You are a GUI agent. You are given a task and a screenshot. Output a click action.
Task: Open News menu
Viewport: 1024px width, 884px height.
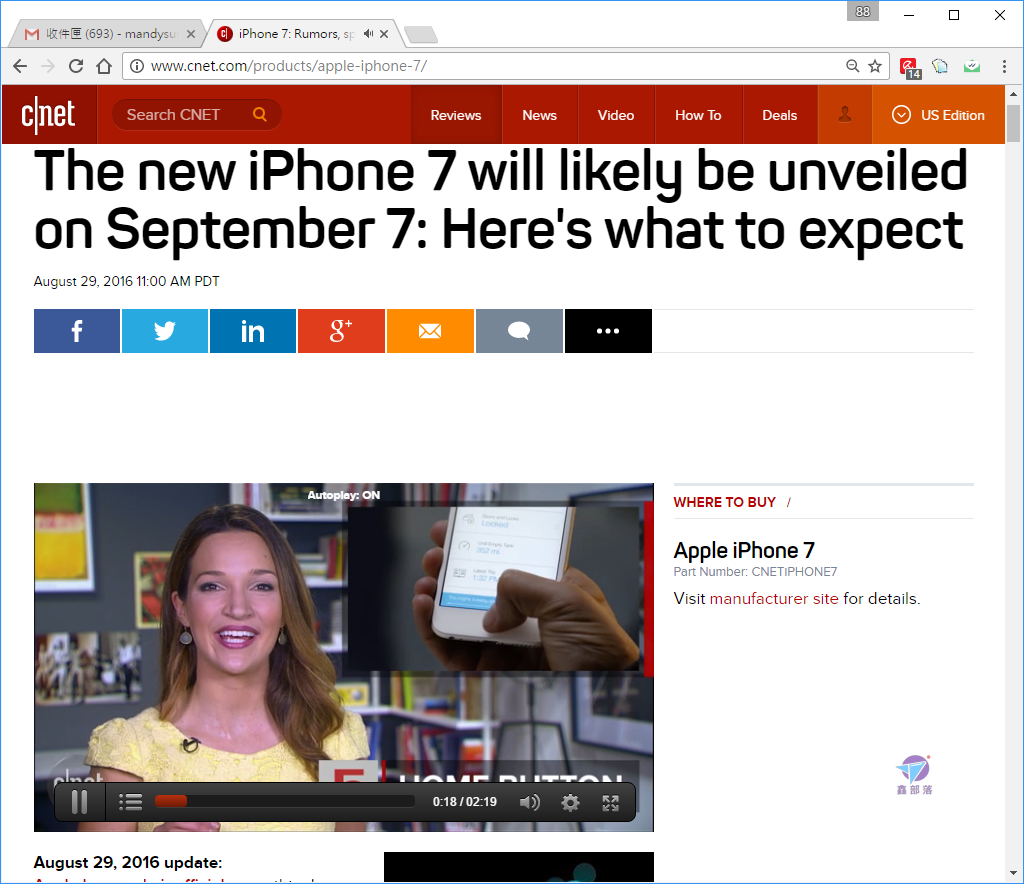pyautogui.click(x=539, y=115)
